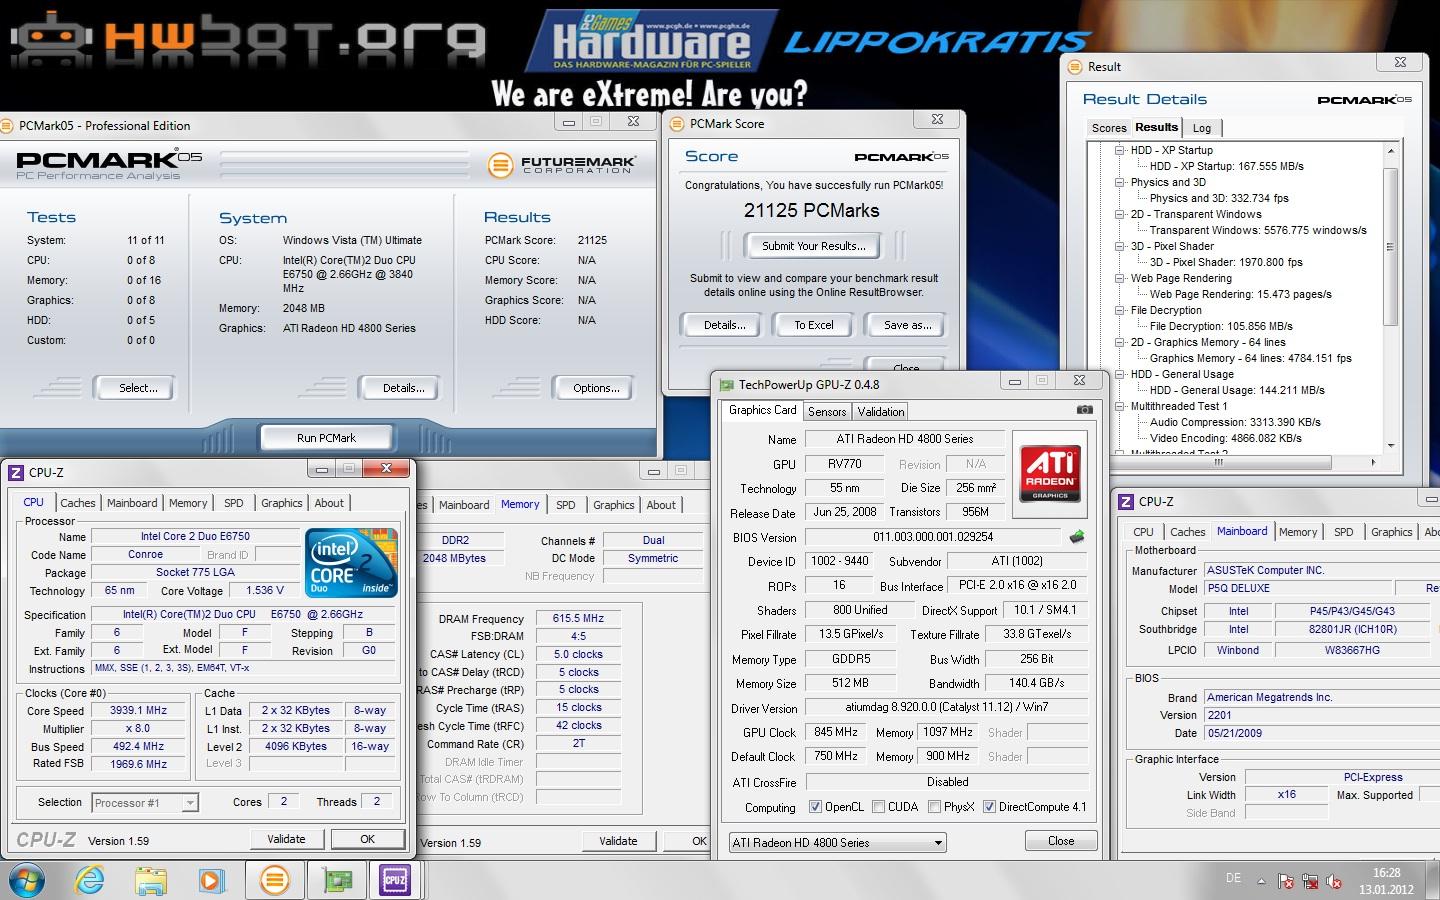The height and width of the screenshot is (900, 1440).
Task: Click the Show desktop strip on taskbar
Action: click(1432, 880)
